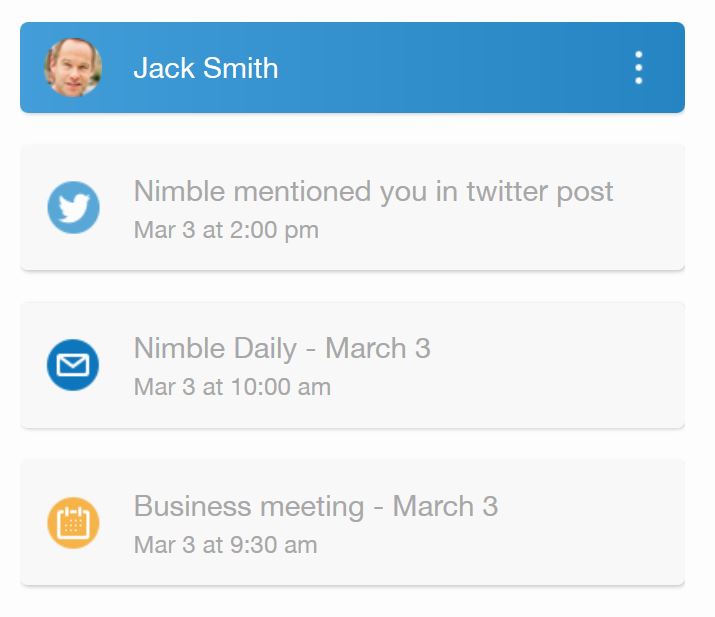This screenshot has width=715, height=617.
Task: Open "Nimble mentioned you in twitter post"
Action: coord(373,192)
